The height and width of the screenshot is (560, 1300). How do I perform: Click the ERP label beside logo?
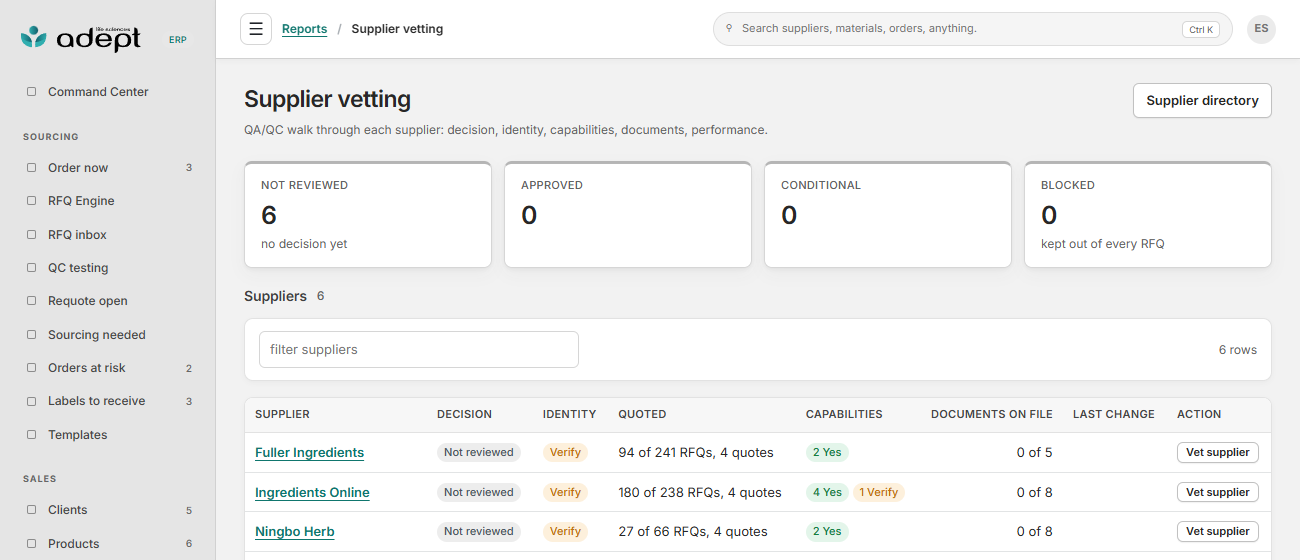coord(177,40)
